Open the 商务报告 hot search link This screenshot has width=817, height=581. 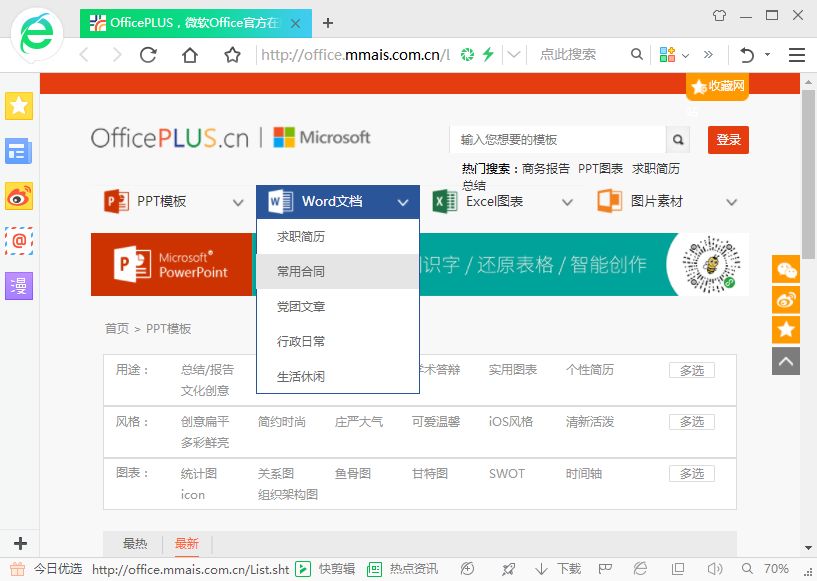pyautogui.click(x=546, y=169)
